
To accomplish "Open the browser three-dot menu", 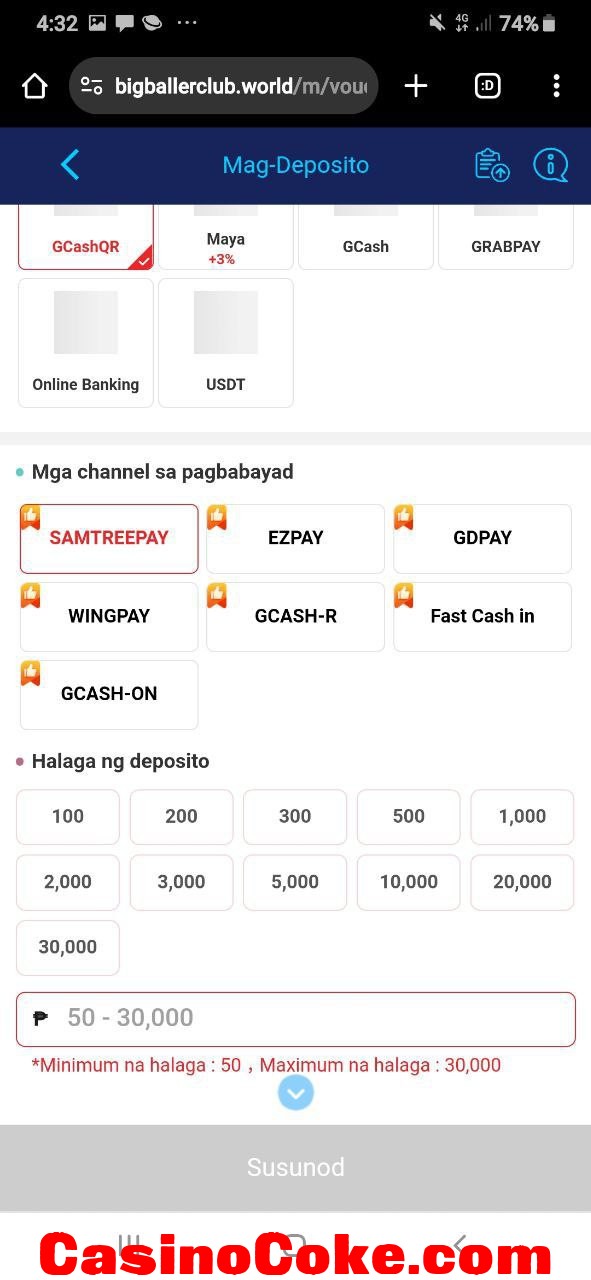I will [556, 87].
